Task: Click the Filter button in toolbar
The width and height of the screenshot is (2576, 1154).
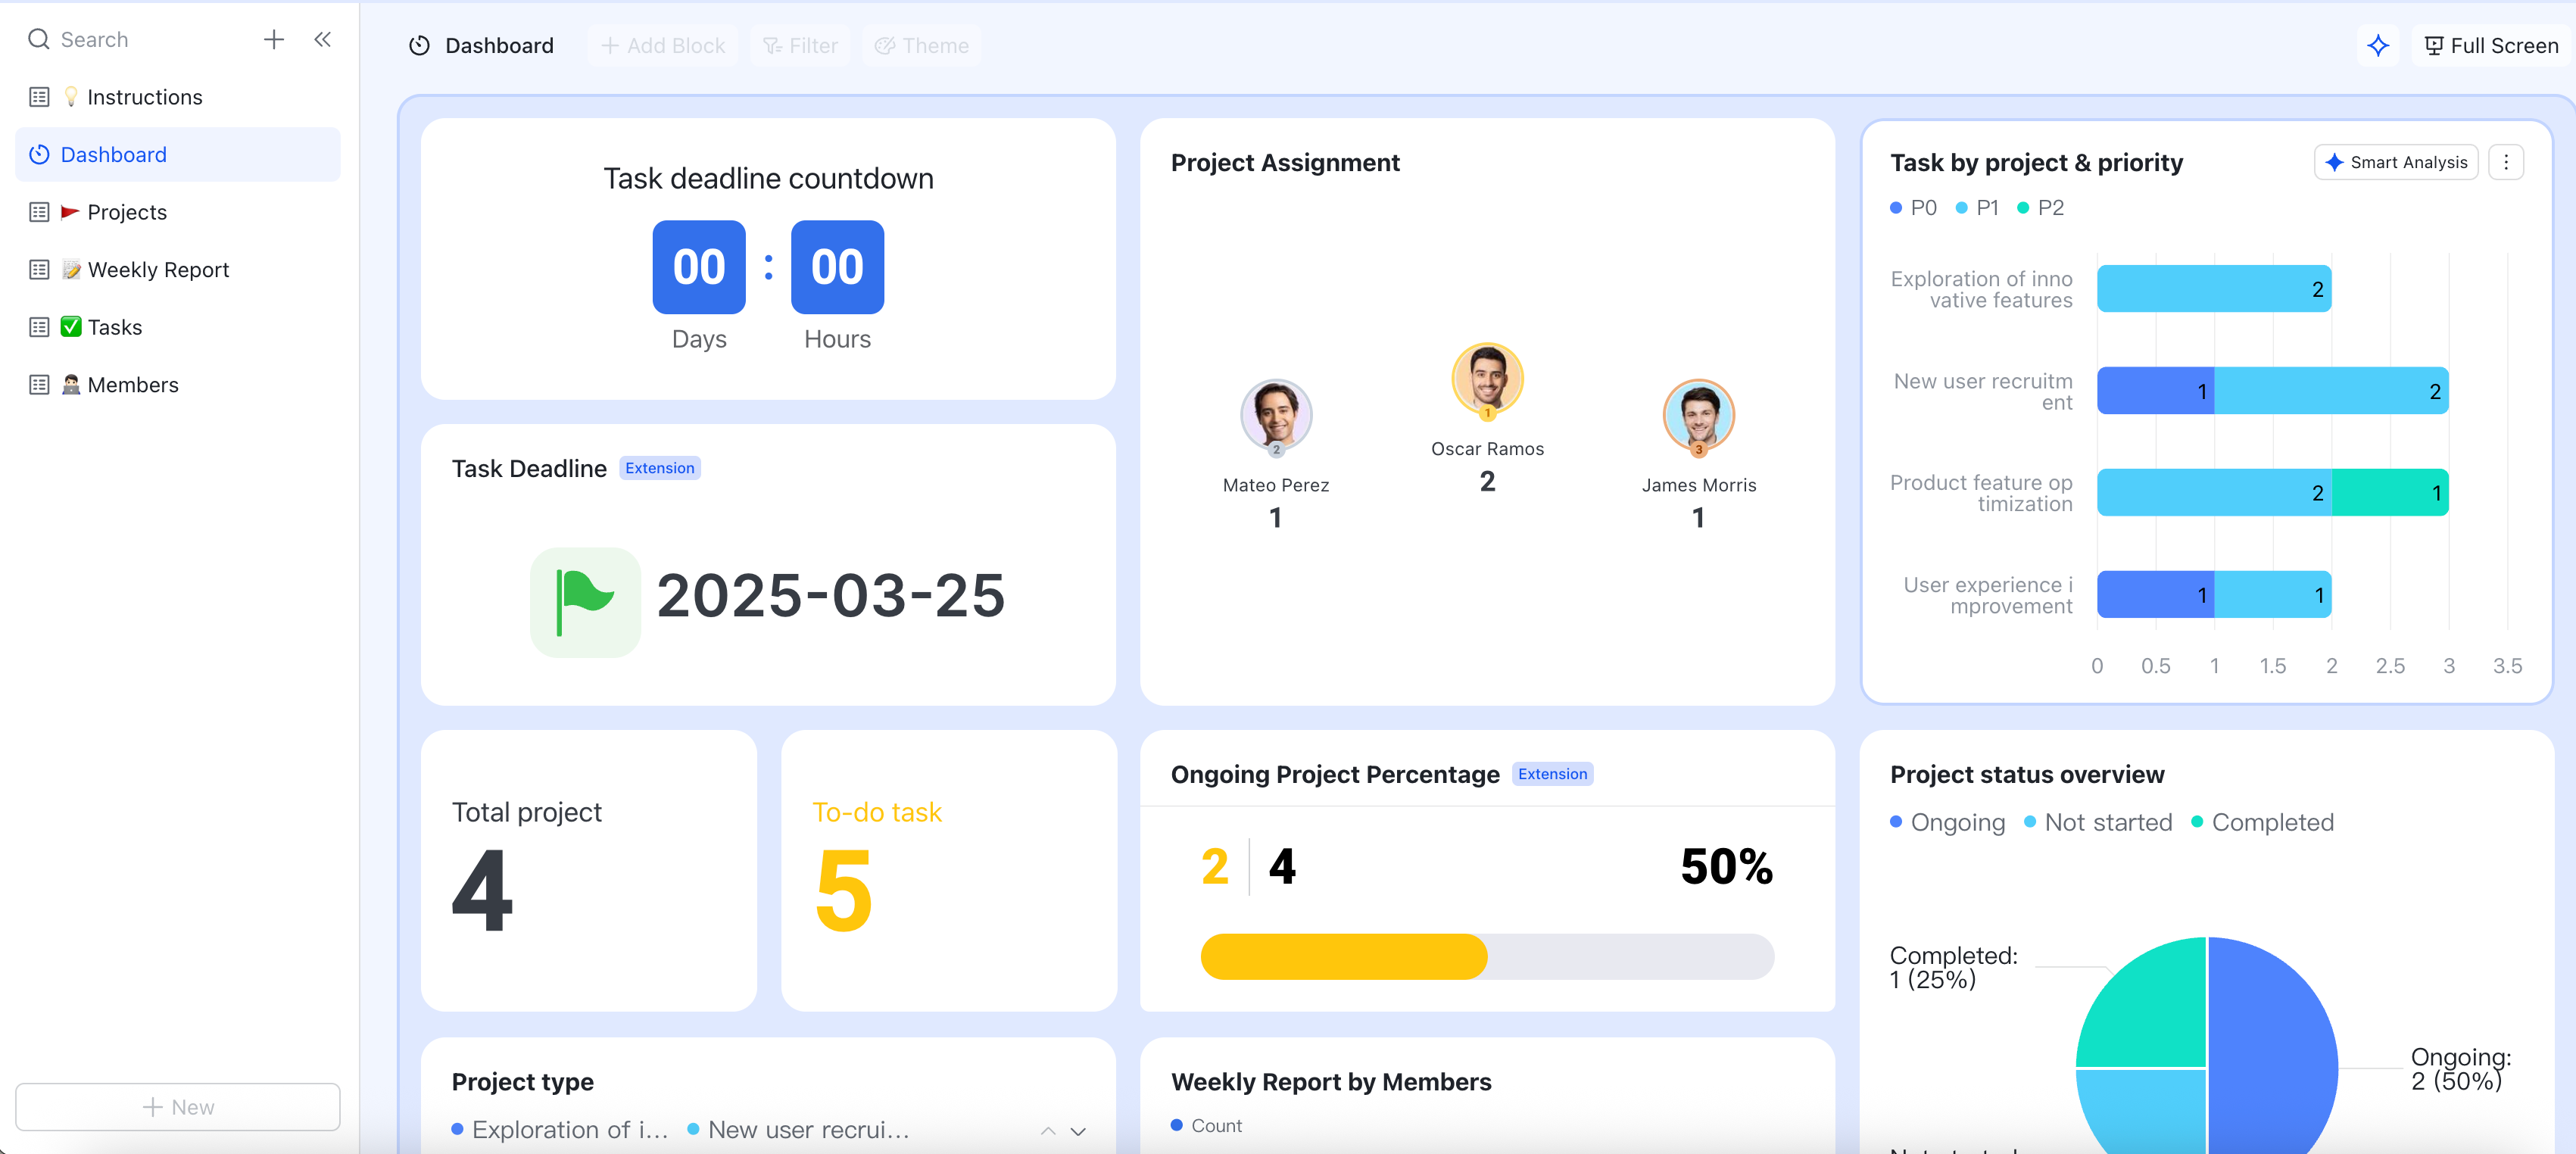Action: click(x=801, y=46)
